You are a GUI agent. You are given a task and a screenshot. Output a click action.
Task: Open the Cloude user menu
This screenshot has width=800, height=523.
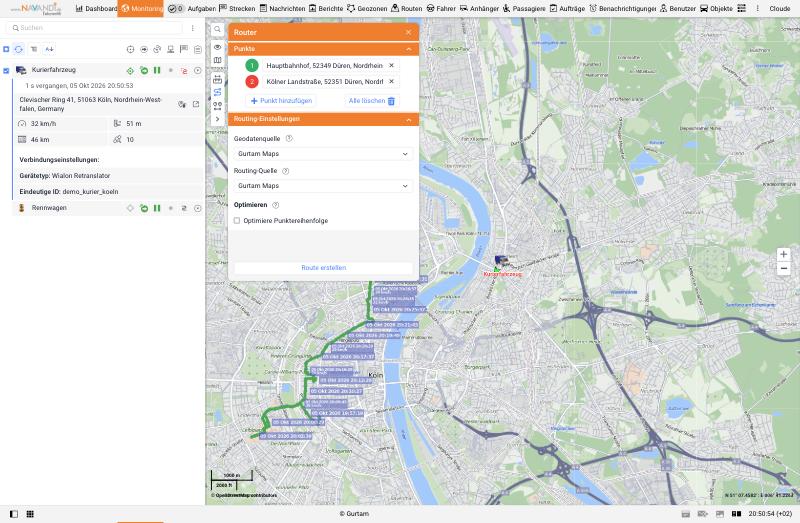point(780,8)
